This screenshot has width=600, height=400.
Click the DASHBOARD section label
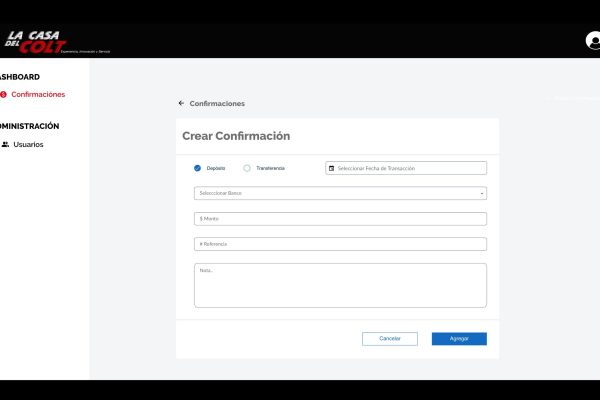pos(20,77)
